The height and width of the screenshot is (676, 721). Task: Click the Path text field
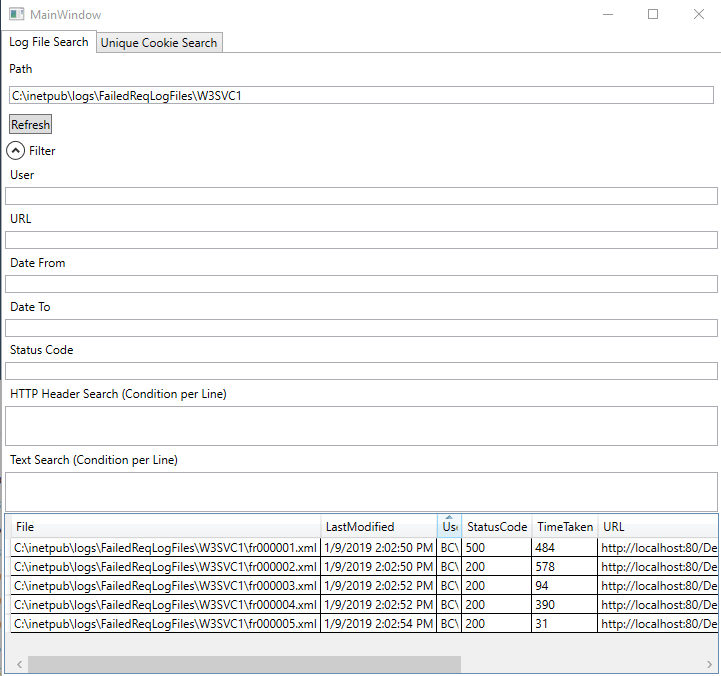pyautogui.click(x=360, y=96)
